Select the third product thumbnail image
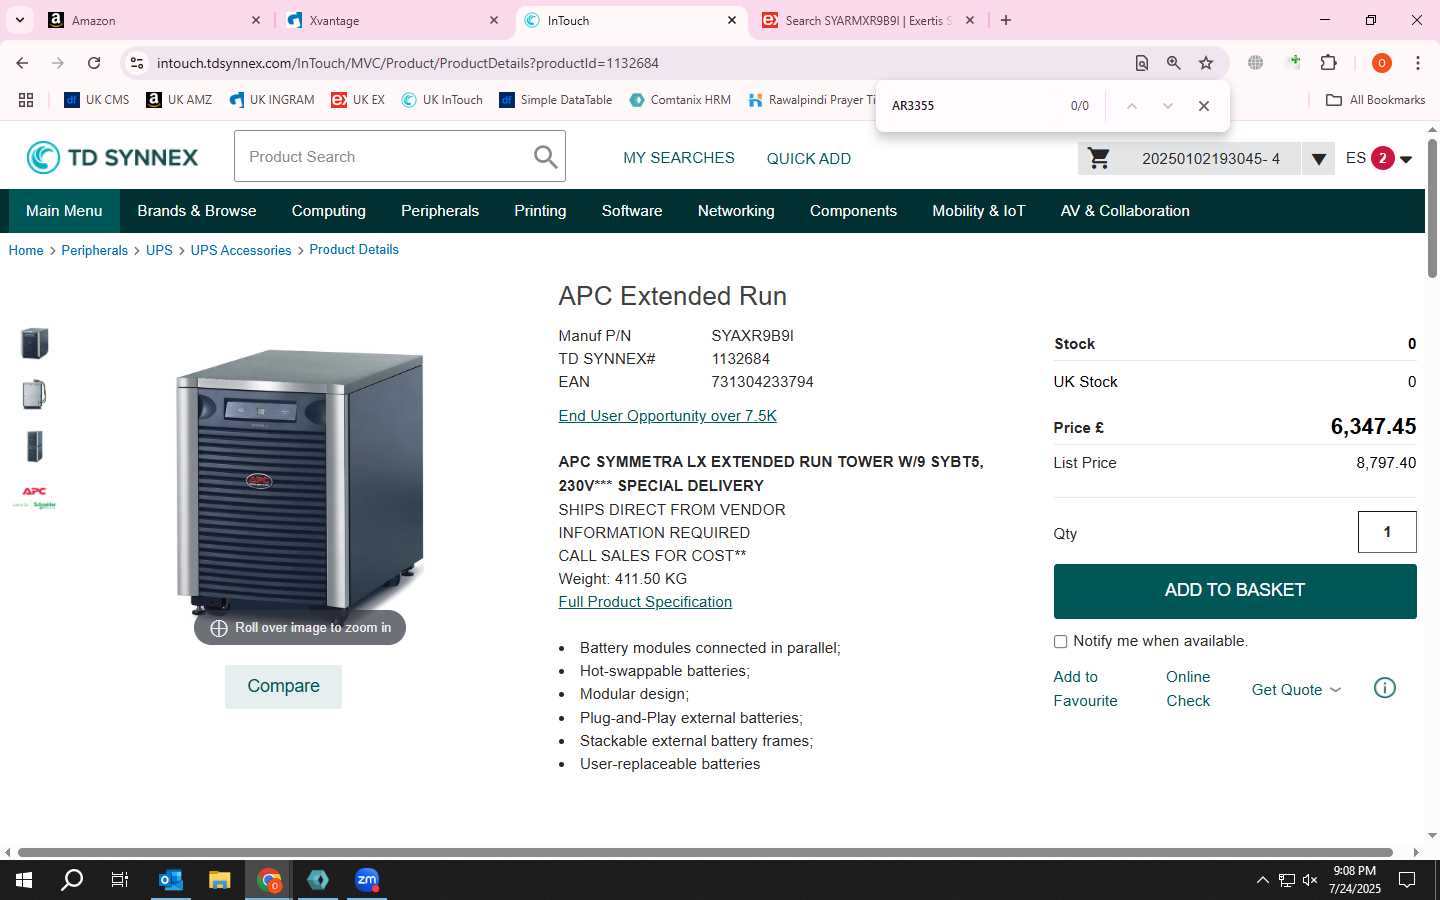Viewport: 1440px width, 900px height. click(x=35, y=447)
